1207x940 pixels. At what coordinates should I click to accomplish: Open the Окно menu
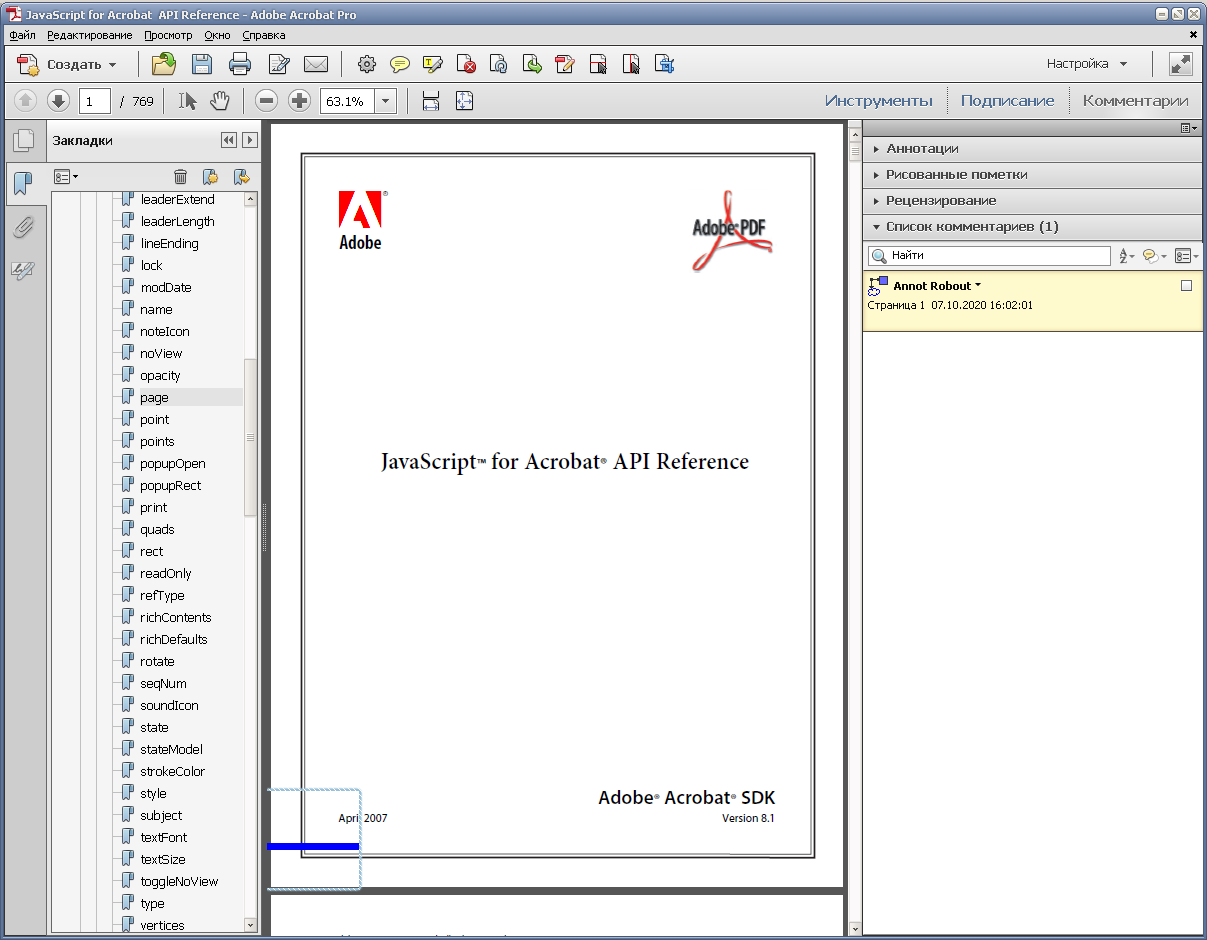(217, 35)
